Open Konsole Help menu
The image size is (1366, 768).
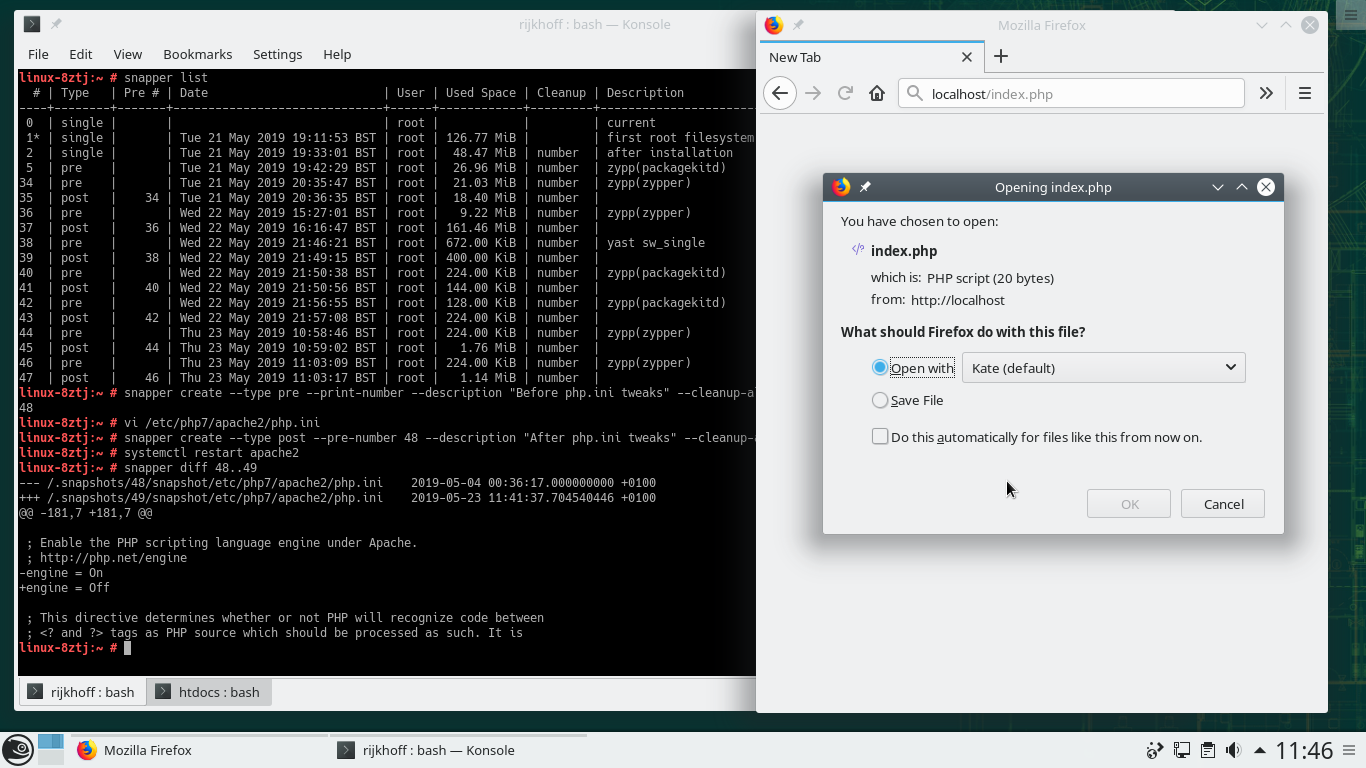tap(337, 54)
